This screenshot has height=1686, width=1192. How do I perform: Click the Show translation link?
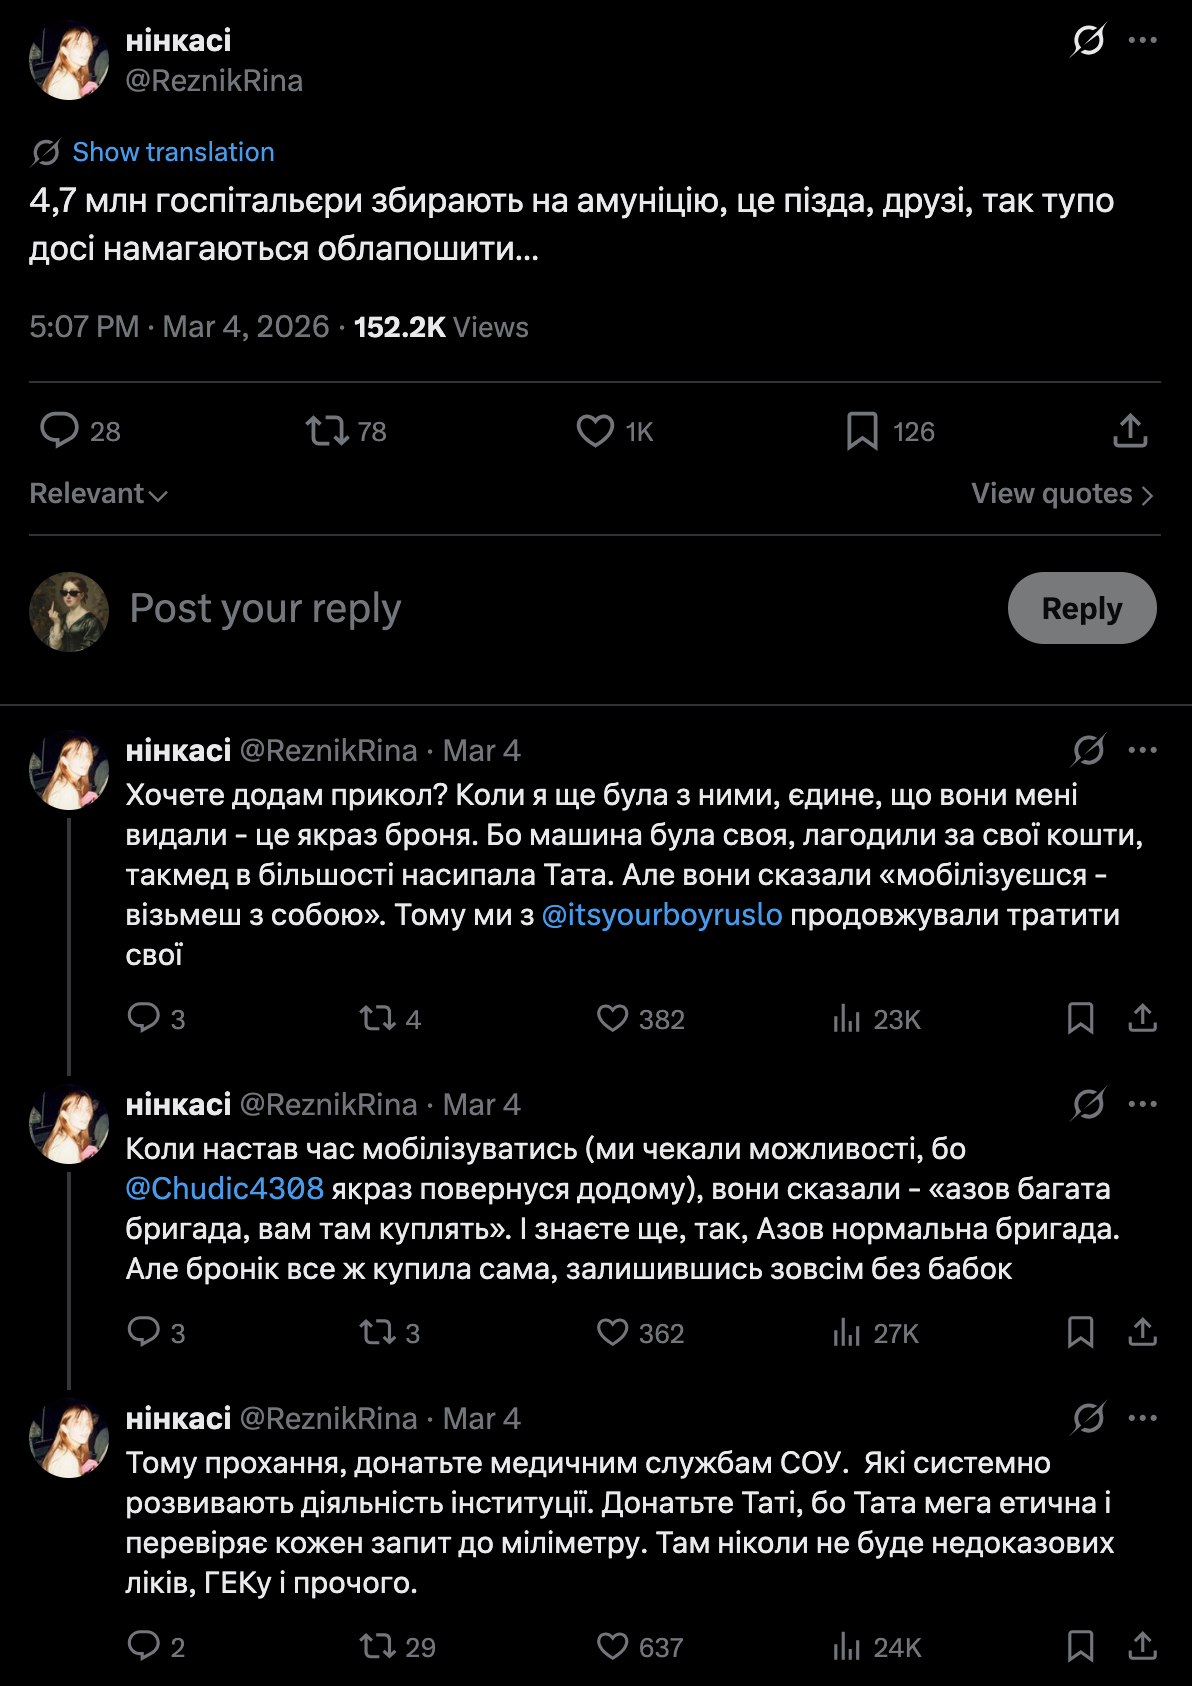click(x=173, y=152)
